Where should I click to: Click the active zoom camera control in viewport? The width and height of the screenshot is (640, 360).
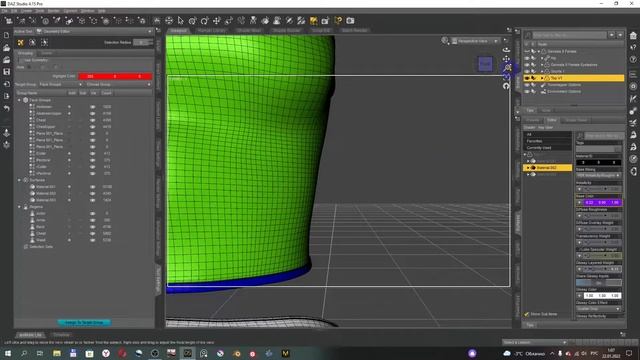[x=507, y=68]
